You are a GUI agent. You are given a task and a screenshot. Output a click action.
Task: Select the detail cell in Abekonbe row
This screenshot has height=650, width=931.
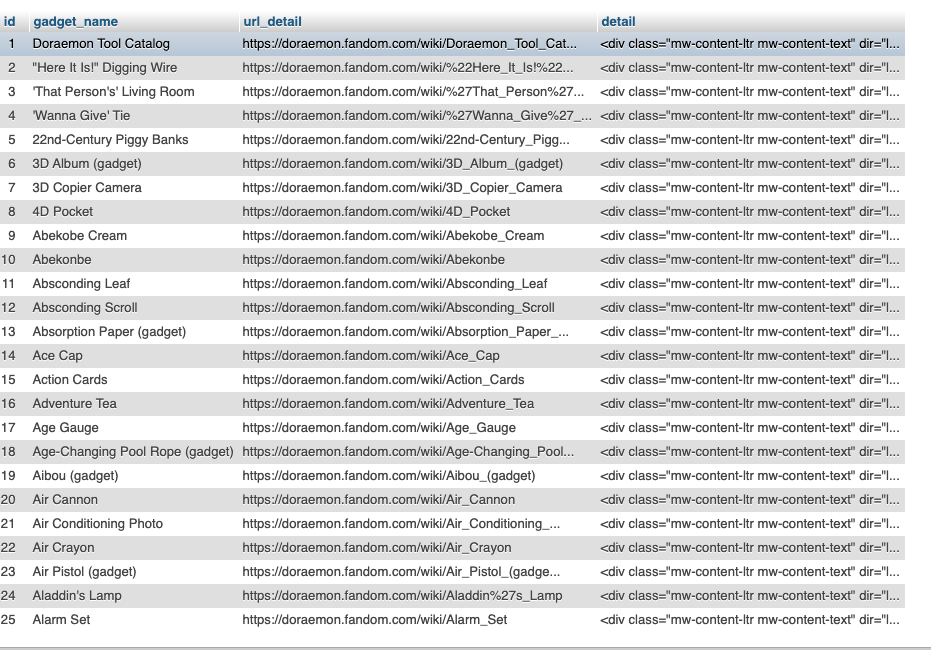coord(750,260)
